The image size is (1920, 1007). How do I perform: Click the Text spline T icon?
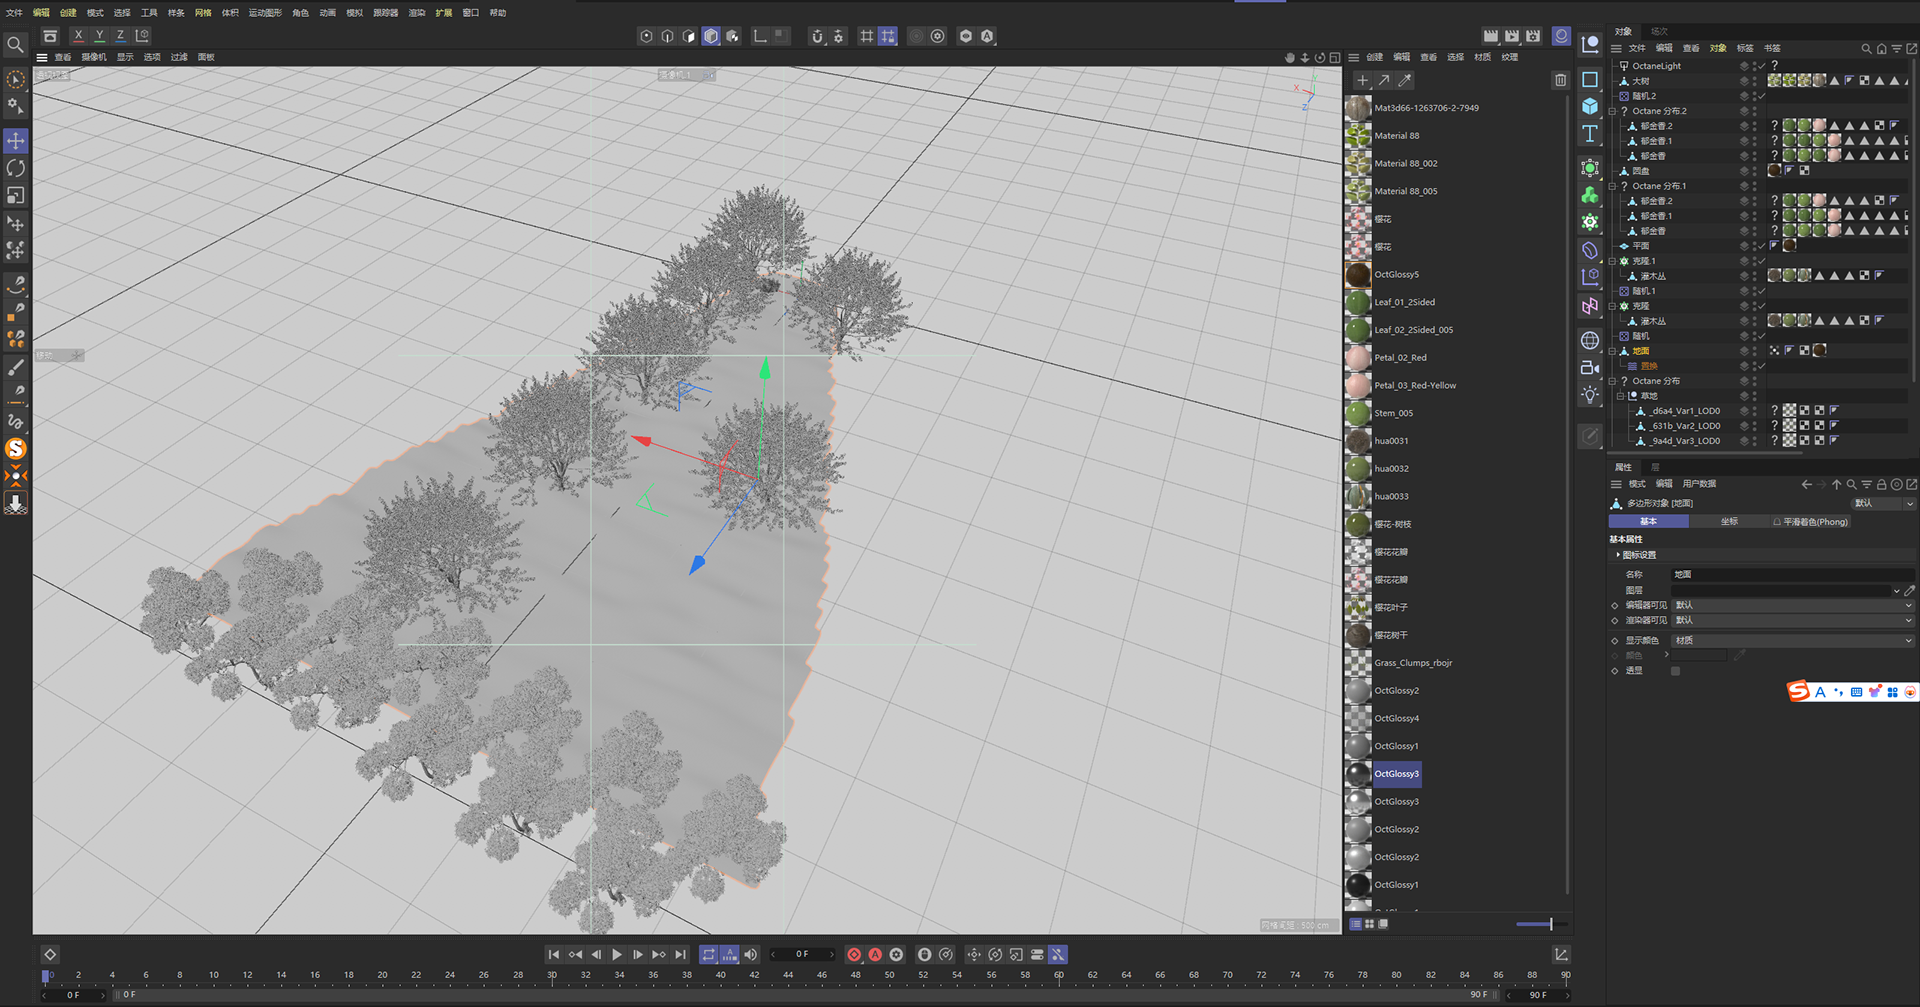[1590, 133]
